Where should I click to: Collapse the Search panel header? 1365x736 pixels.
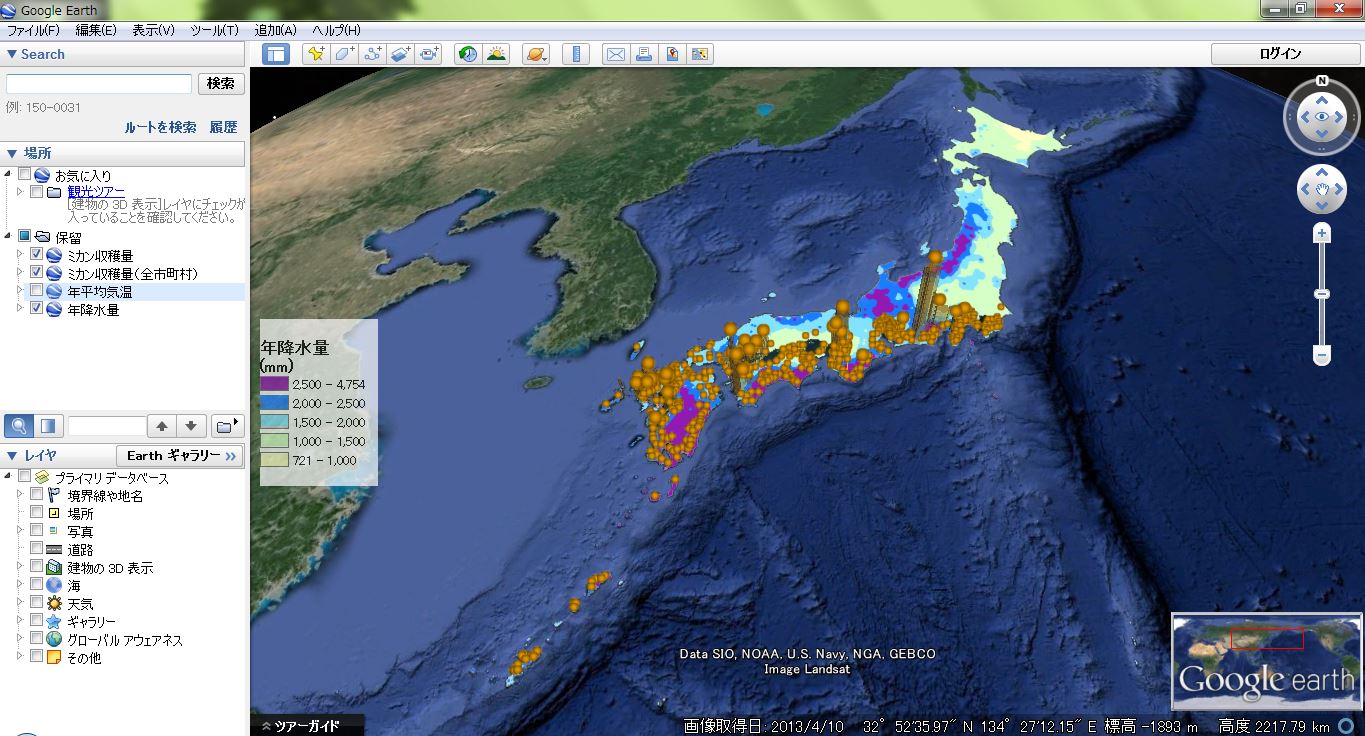tap(122, 54)
